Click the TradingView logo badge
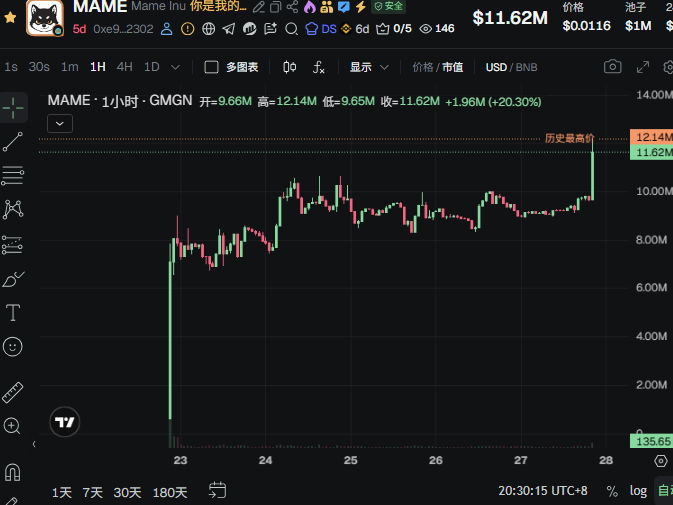Screen dimensions: 673x505 point(64,422)
